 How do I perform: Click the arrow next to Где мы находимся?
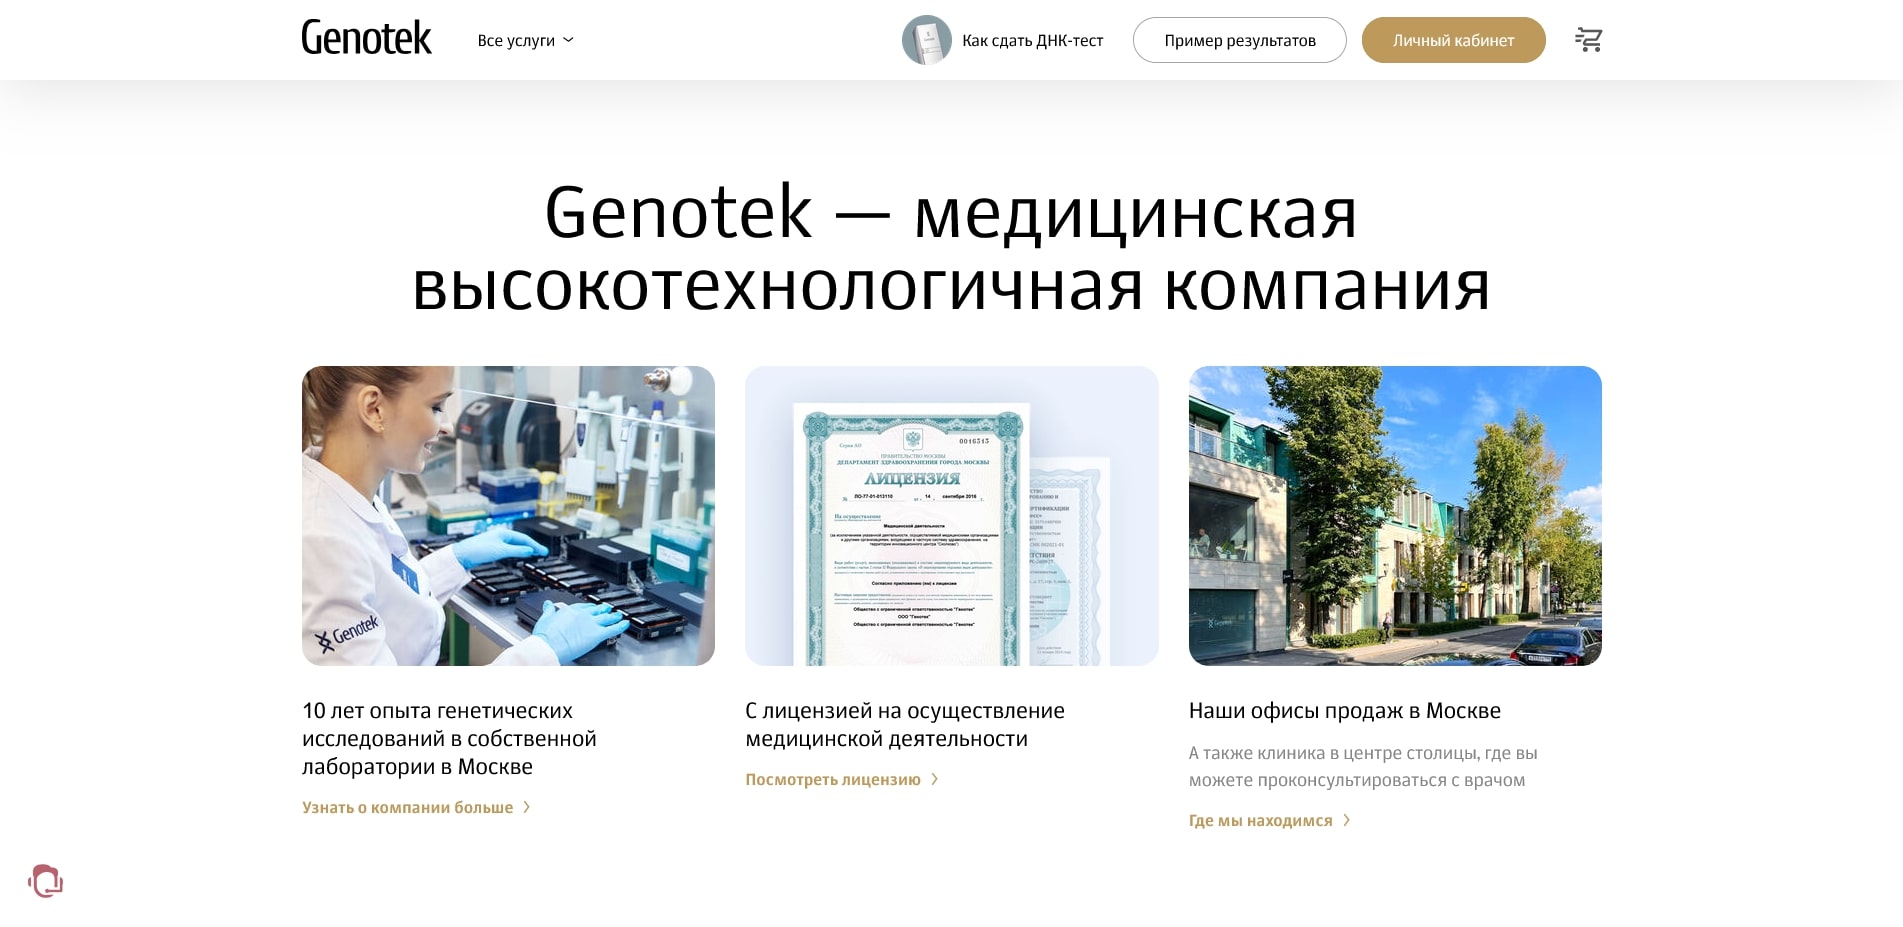tap(1348, 820)
